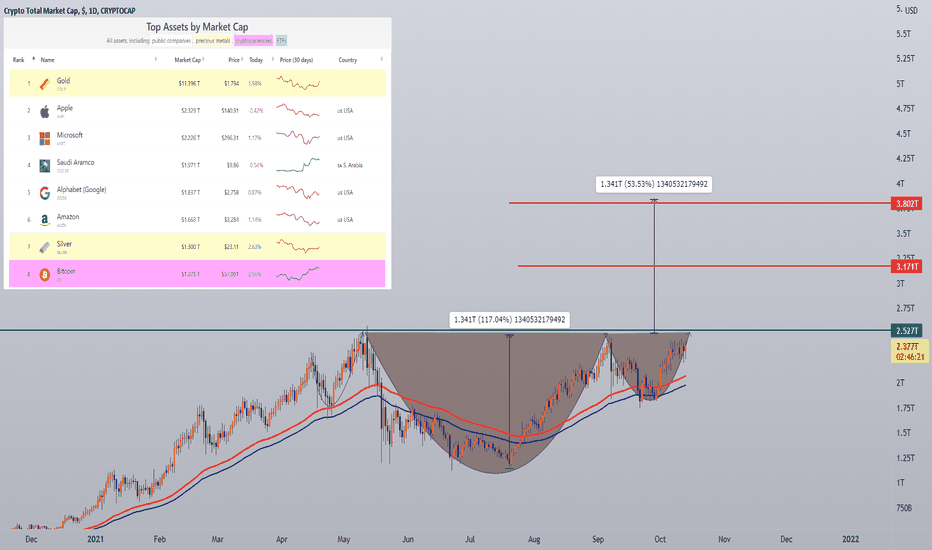The height and width of the screenshot is (550, 932).
Task: Click Alphabet's price '$2,758'
Action: click(232, 193)
